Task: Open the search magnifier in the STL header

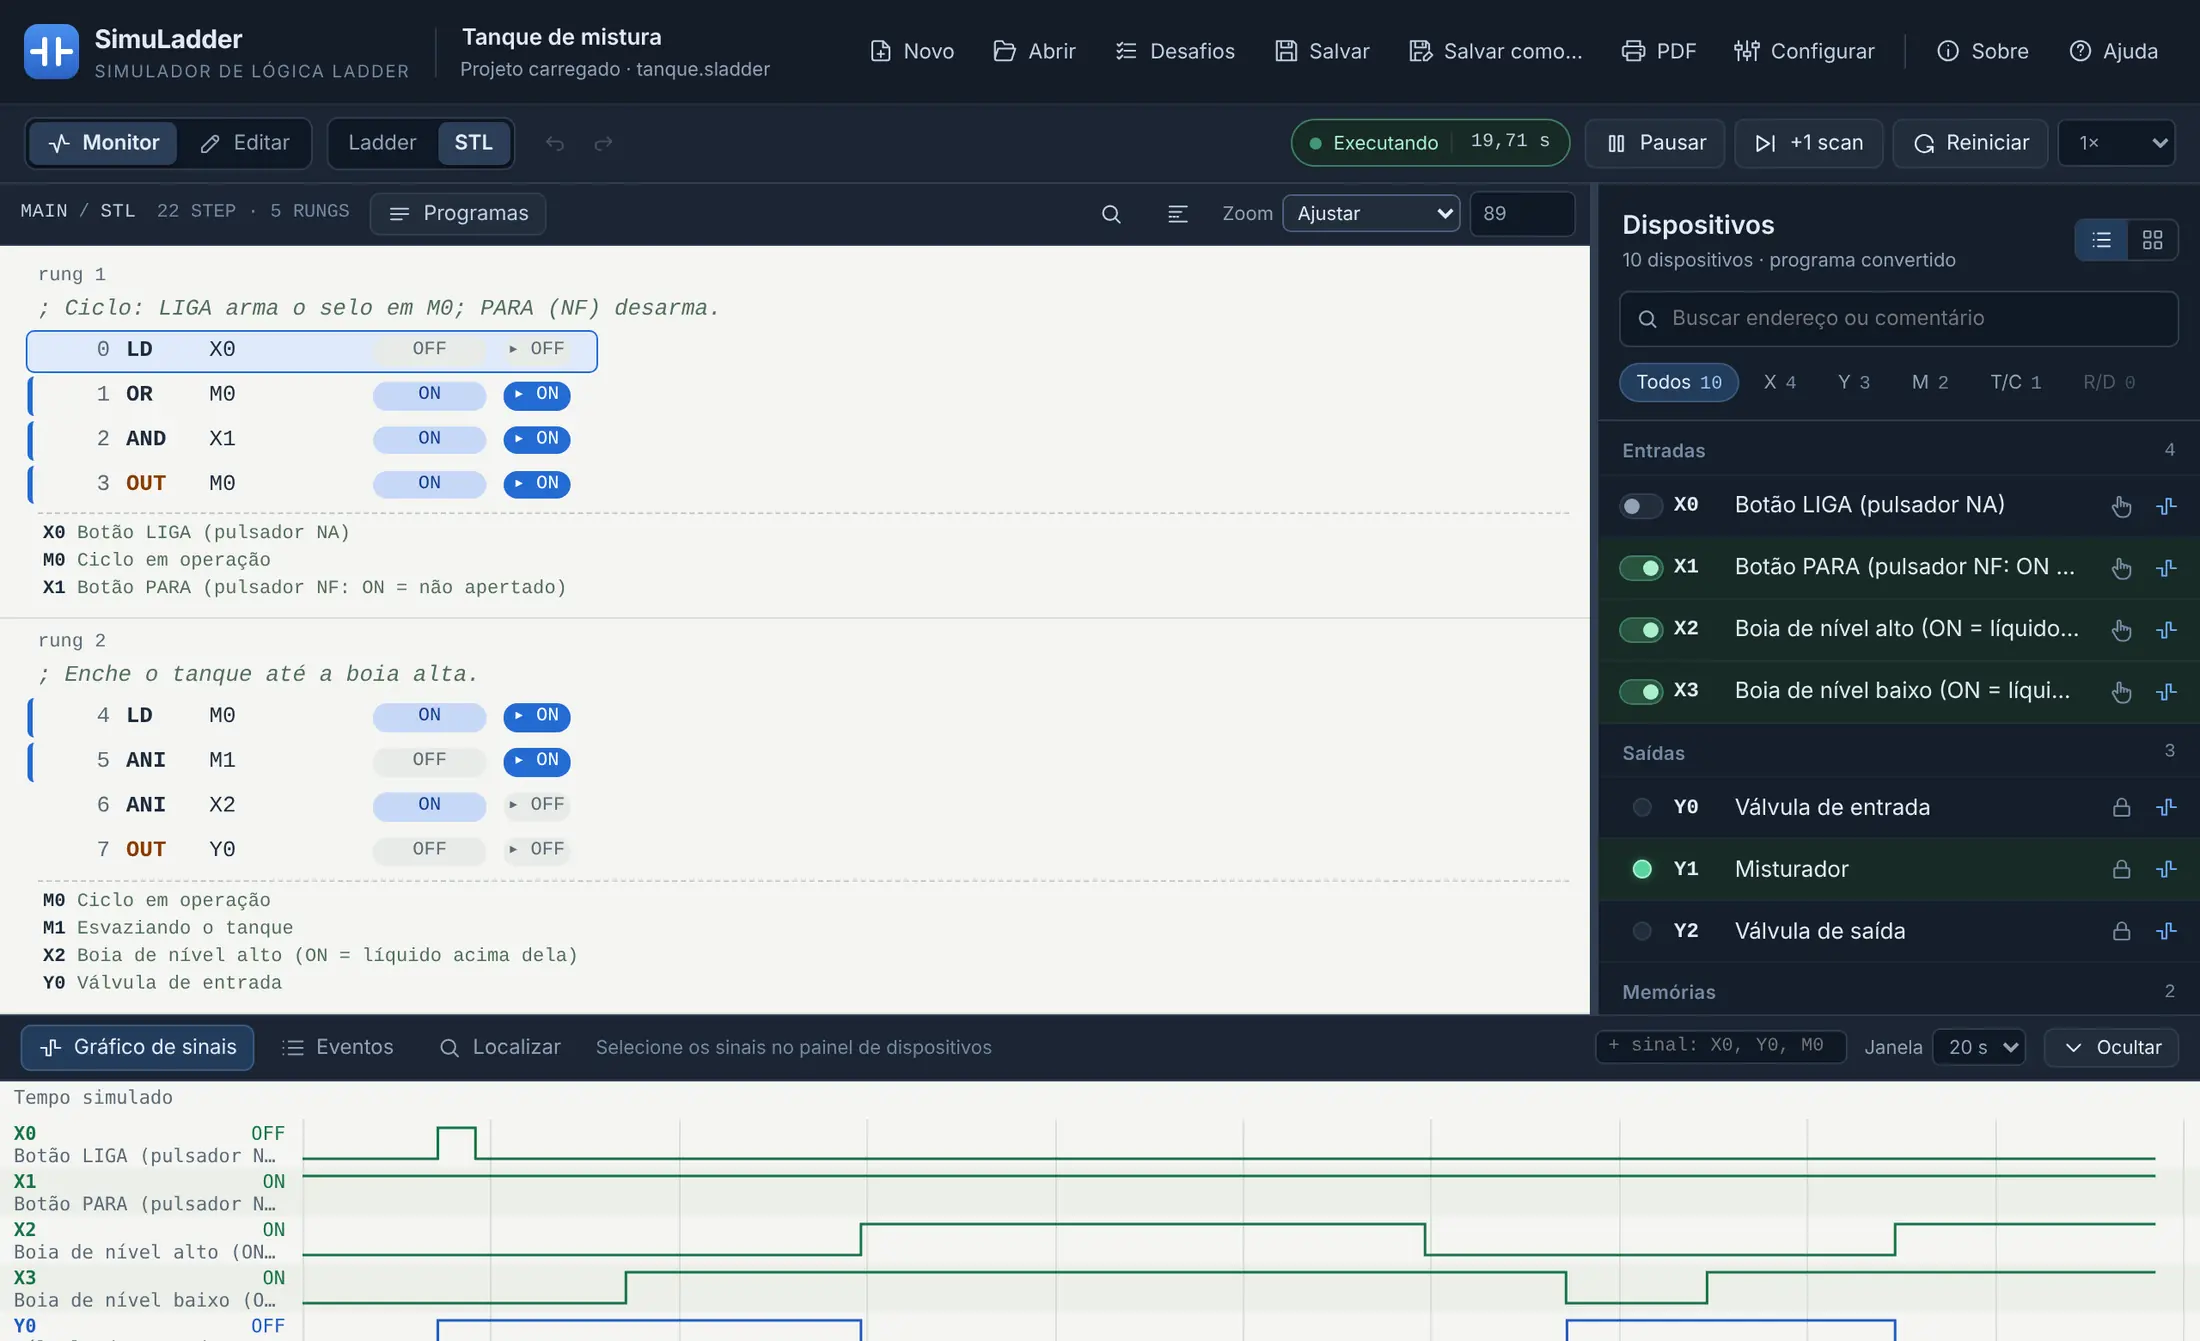Action: point(1111,214)
